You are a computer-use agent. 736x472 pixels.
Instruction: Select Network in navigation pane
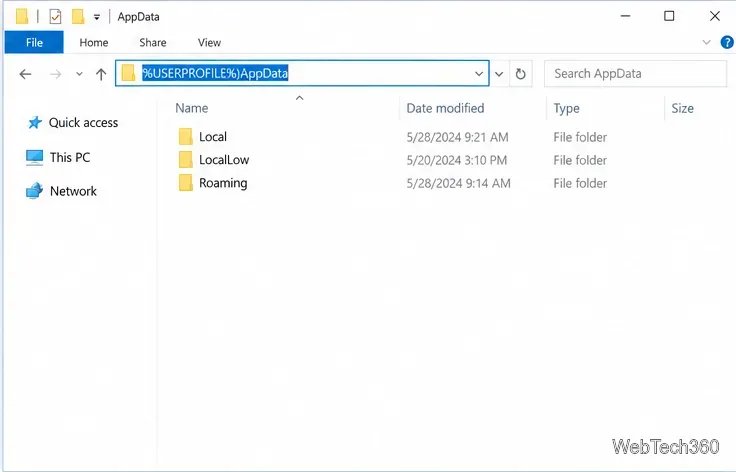[x=73, y=191]
